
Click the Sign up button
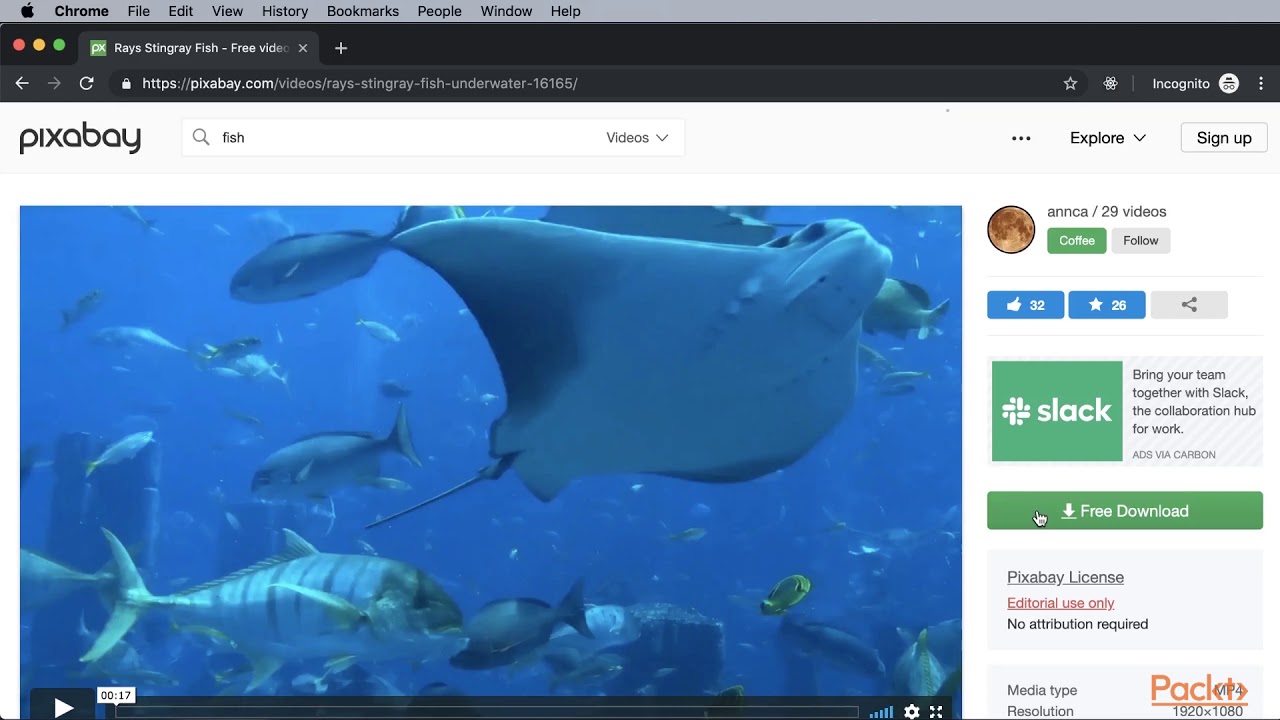(1224, 138)
